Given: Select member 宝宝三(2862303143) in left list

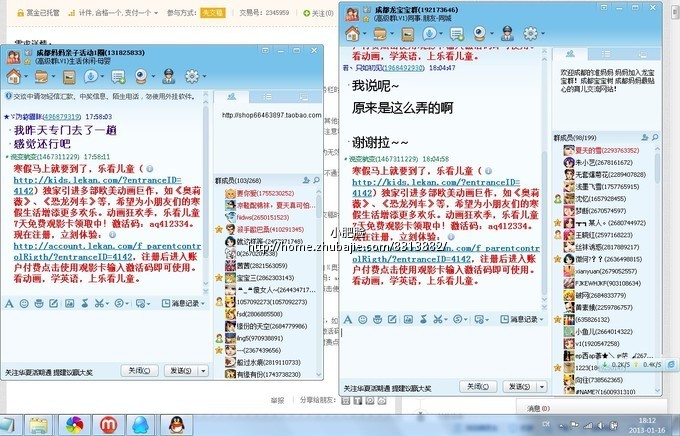Looking at the screenshot, I should pos(265,278).
